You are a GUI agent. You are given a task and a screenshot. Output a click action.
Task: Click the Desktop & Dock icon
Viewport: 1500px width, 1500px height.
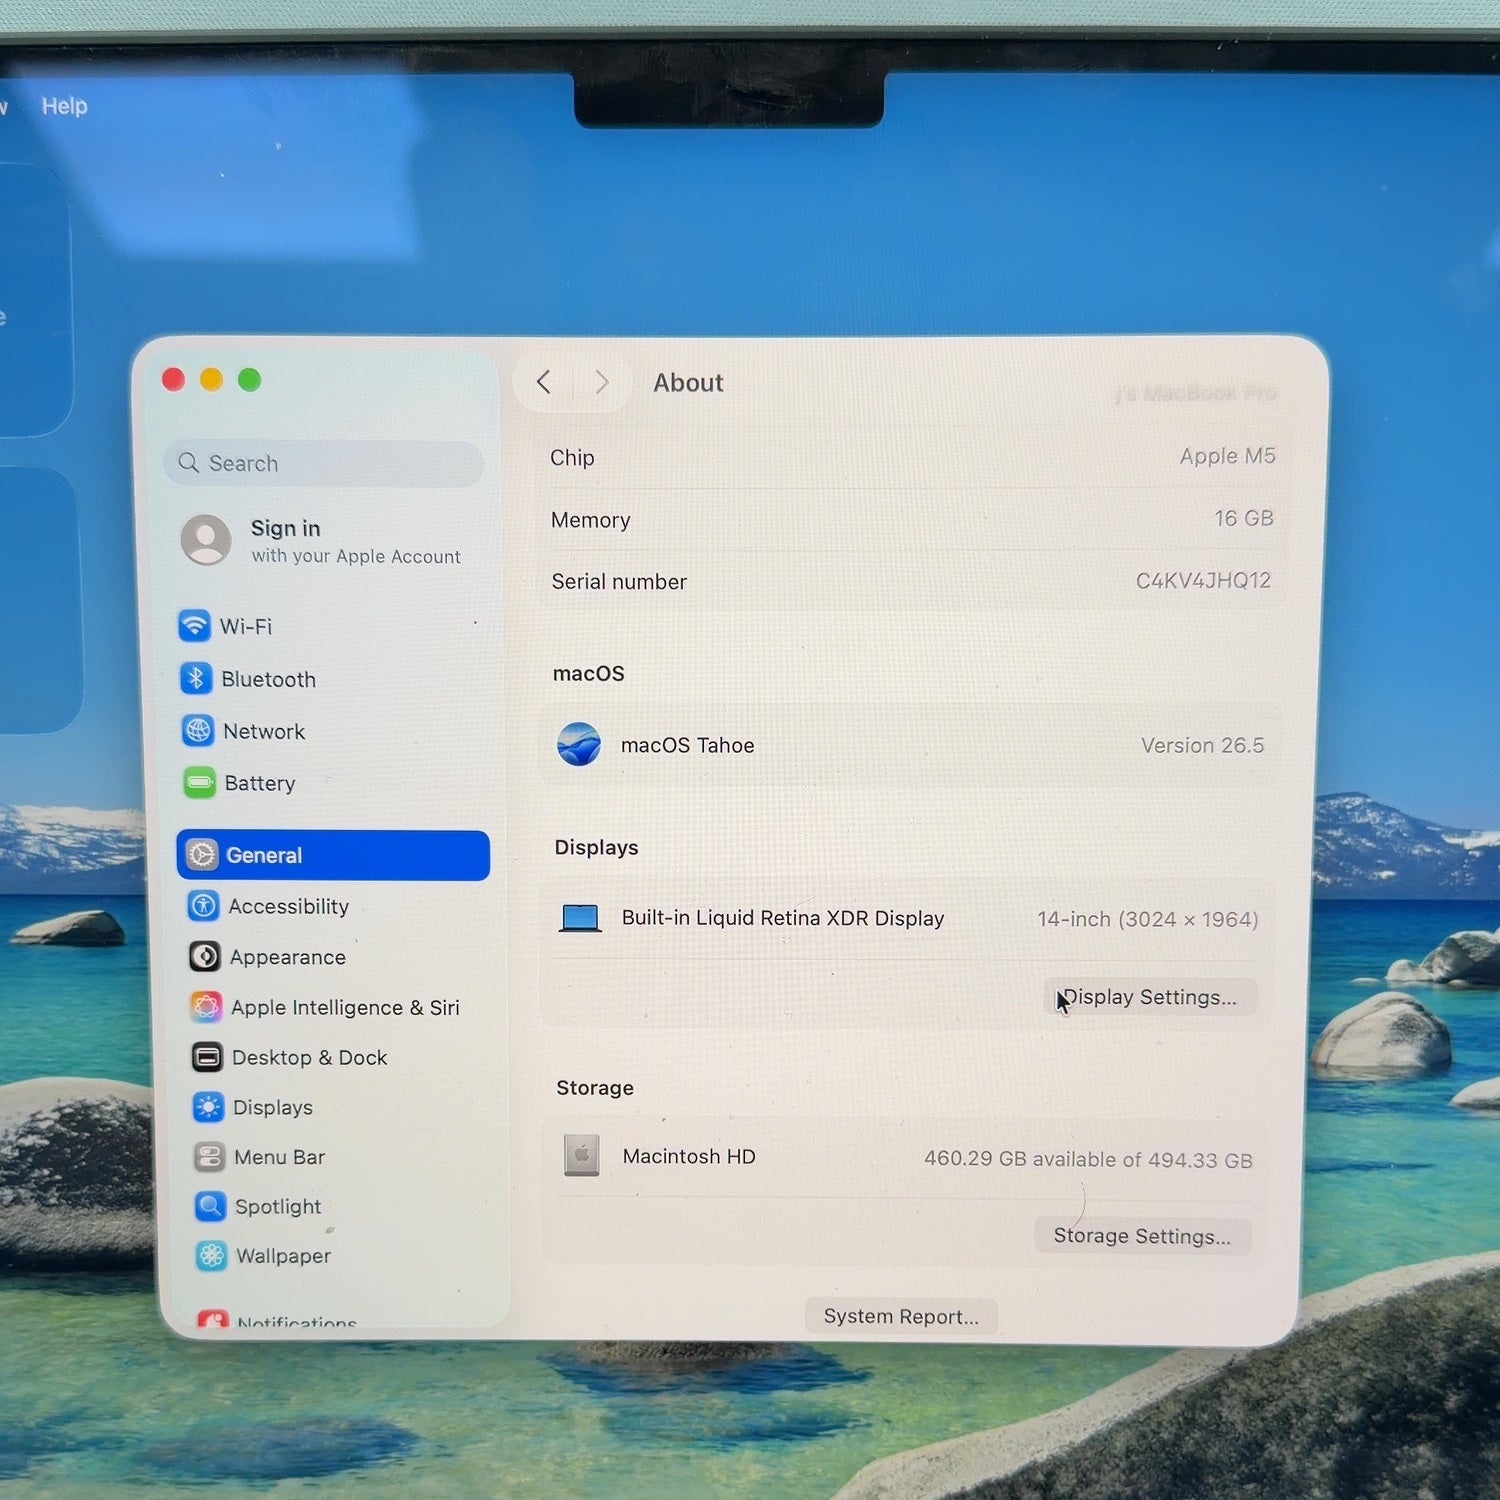(207, 1057)
